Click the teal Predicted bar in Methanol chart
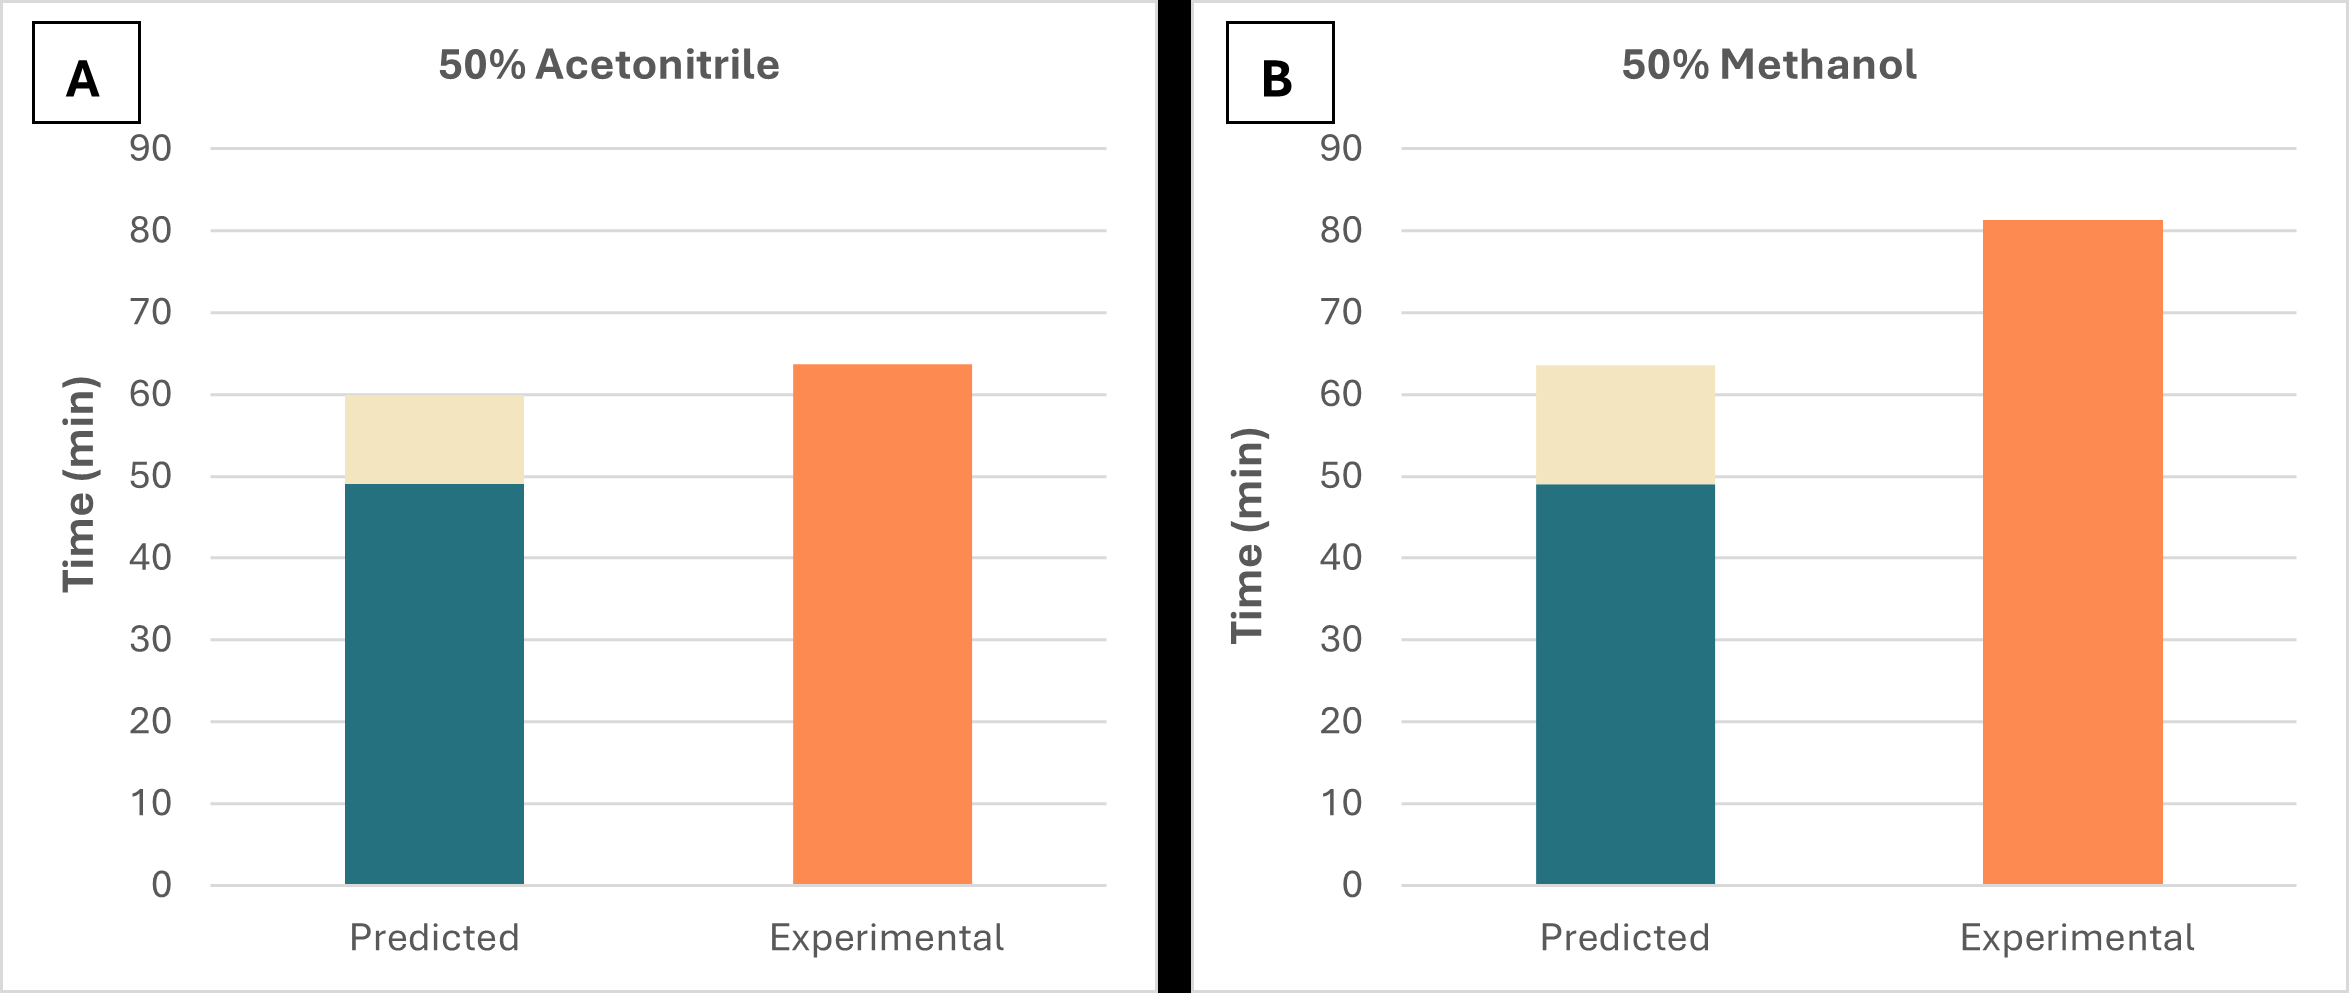This screenshot has width=2349, height=993. click(x=1625, y=684)
